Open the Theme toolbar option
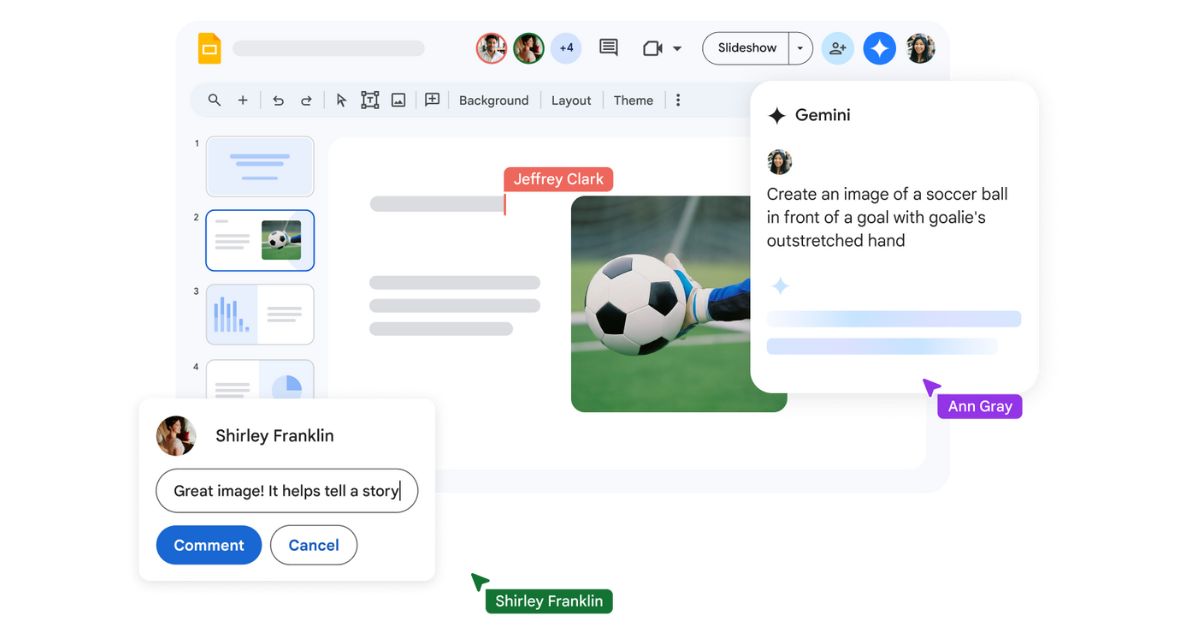This screenshot has width=1200, height=630. 633,100
